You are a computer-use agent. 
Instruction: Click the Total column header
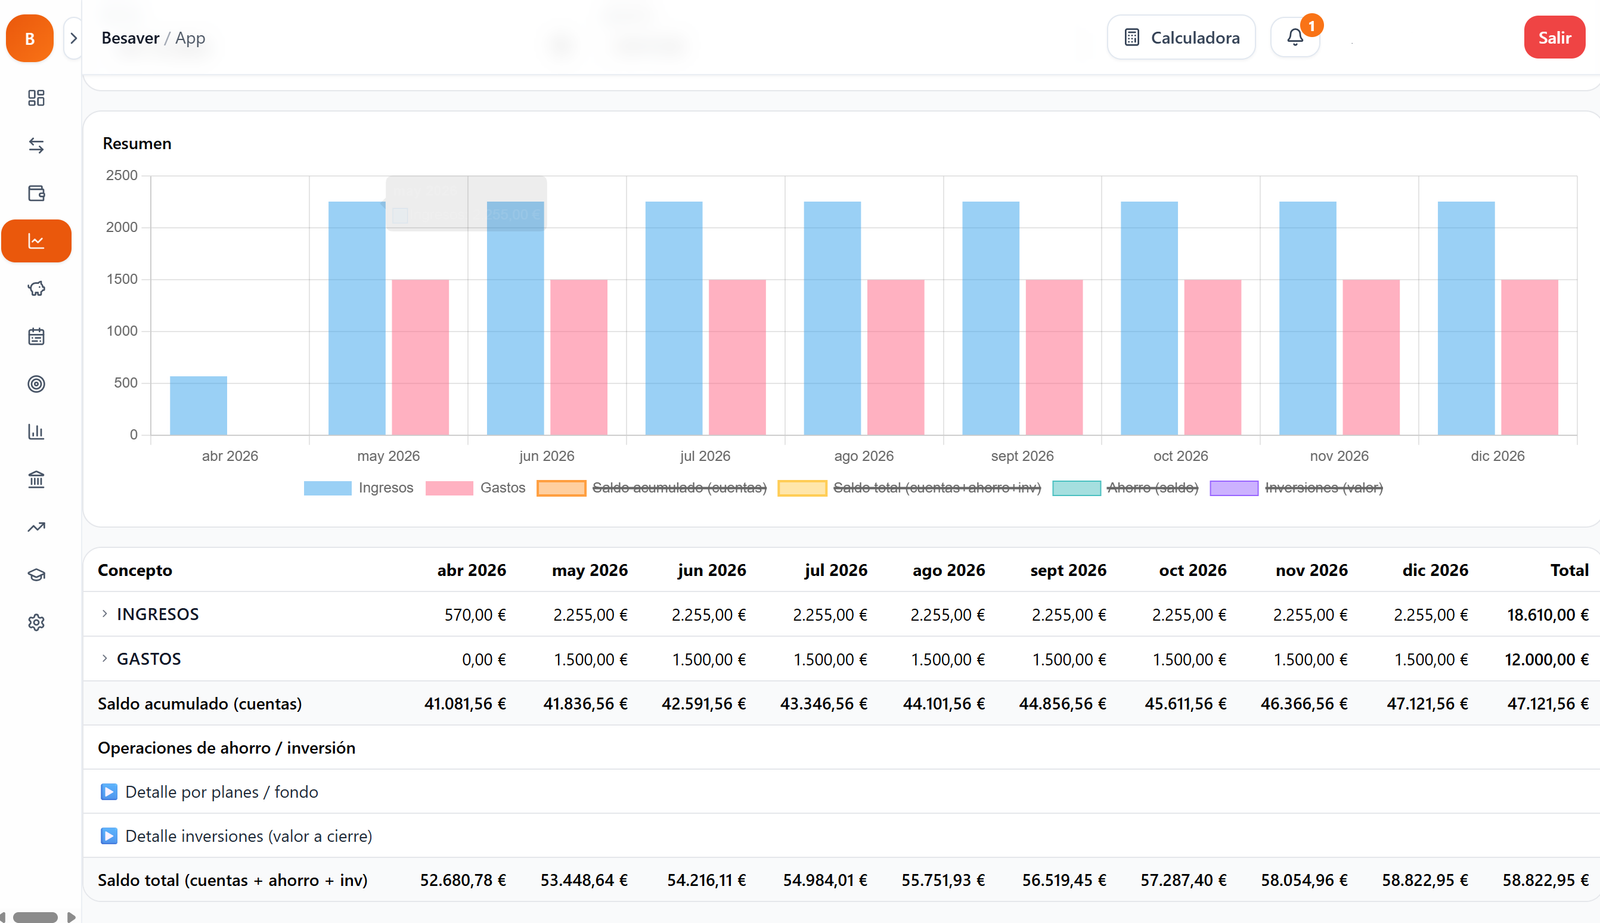(1569, 570)
